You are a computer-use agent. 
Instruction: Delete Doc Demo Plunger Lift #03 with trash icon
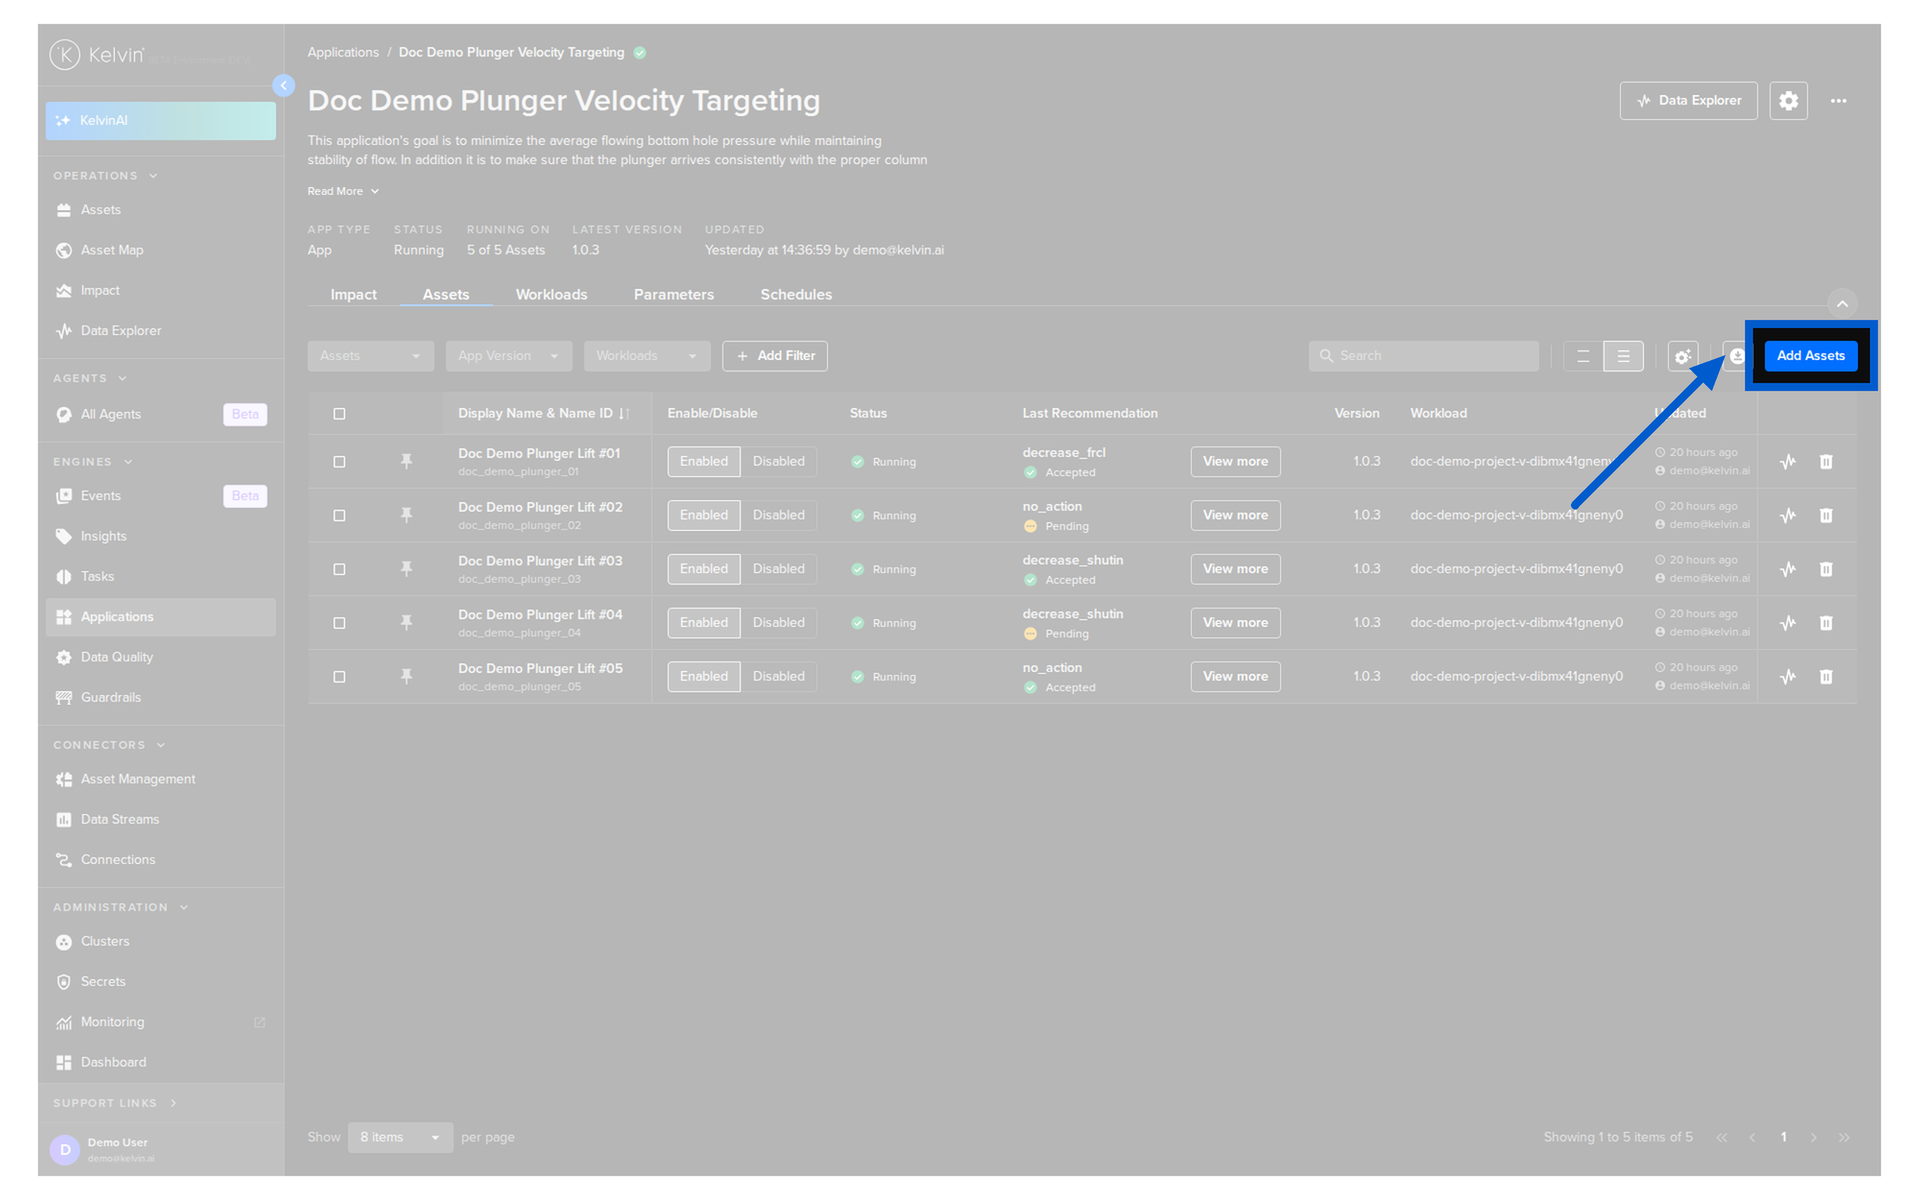(1826, 570)
